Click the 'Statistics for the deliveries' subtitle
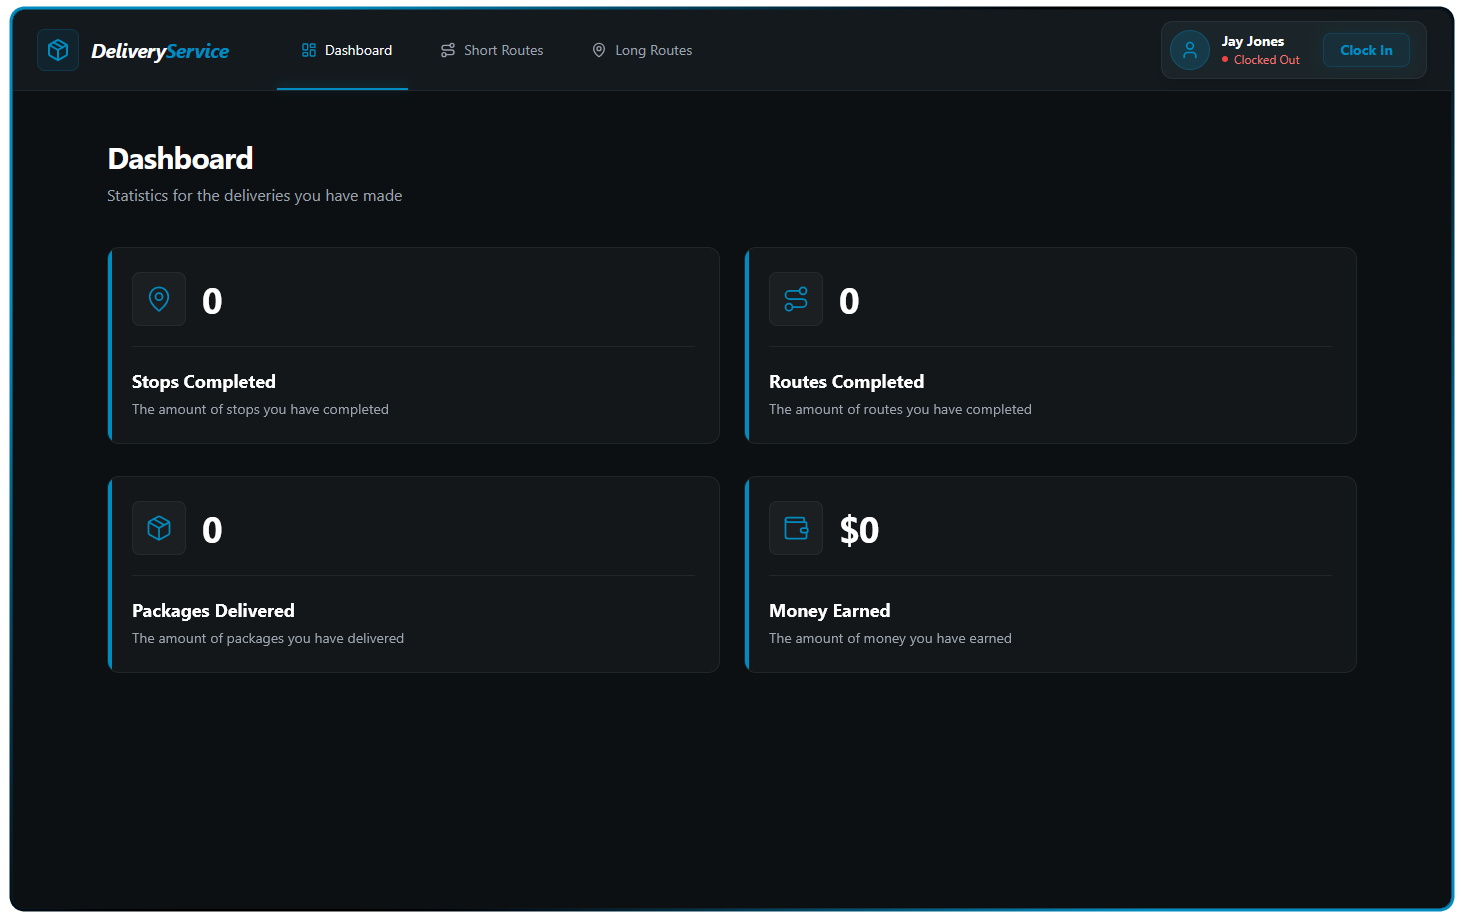Screen dimensions: 1462x918 click(x=254, y=196)
